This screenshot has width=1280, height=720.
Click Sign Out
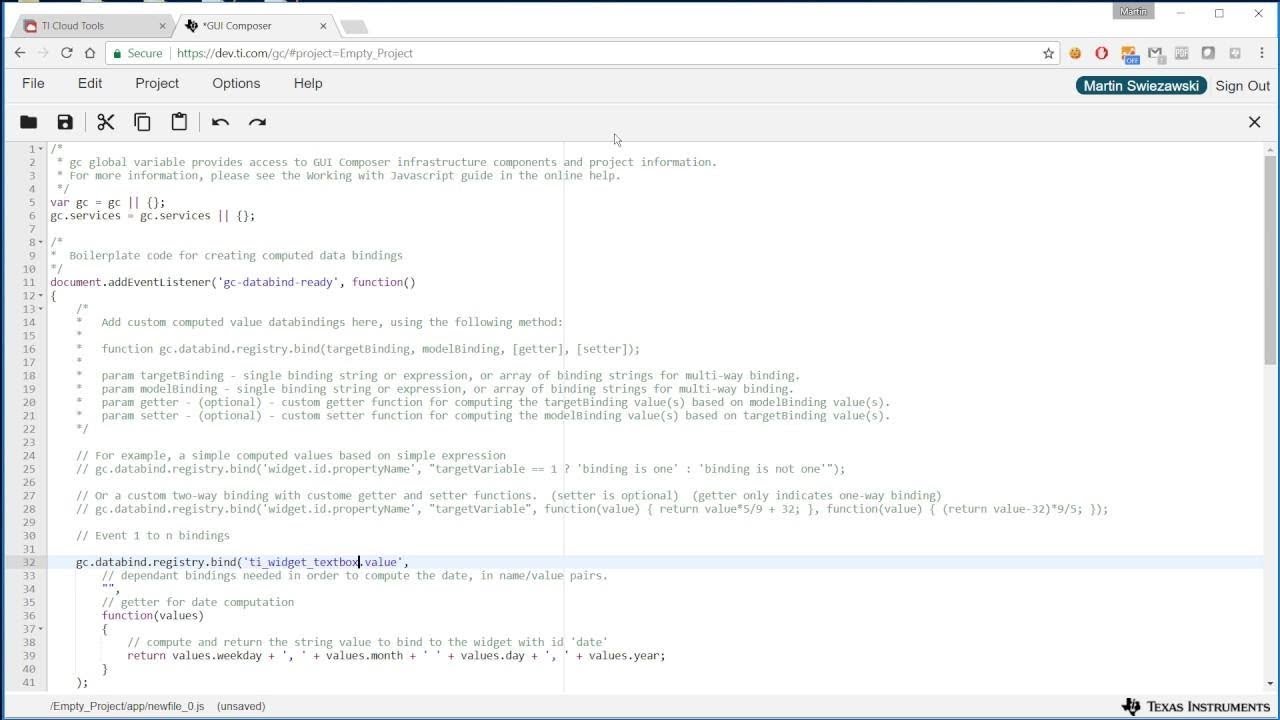pyautogui.click(x=1243, y=86)
